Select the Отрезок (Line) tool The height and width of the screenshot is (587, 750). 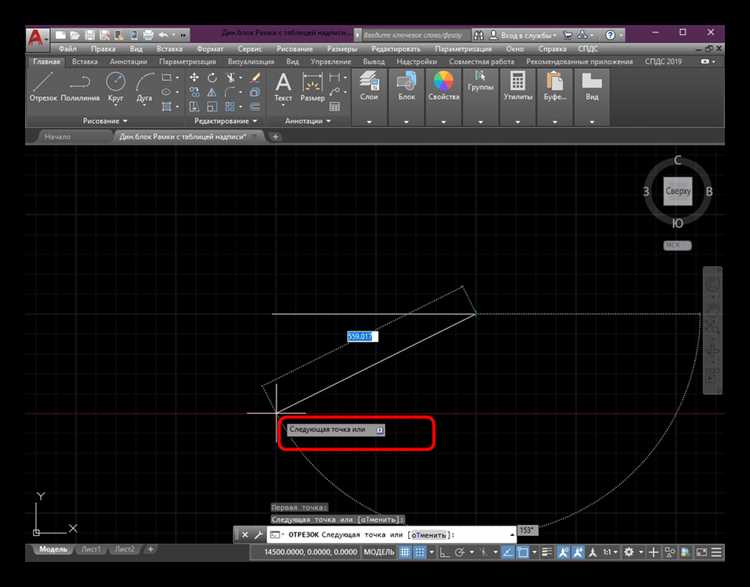pos(43,87)
